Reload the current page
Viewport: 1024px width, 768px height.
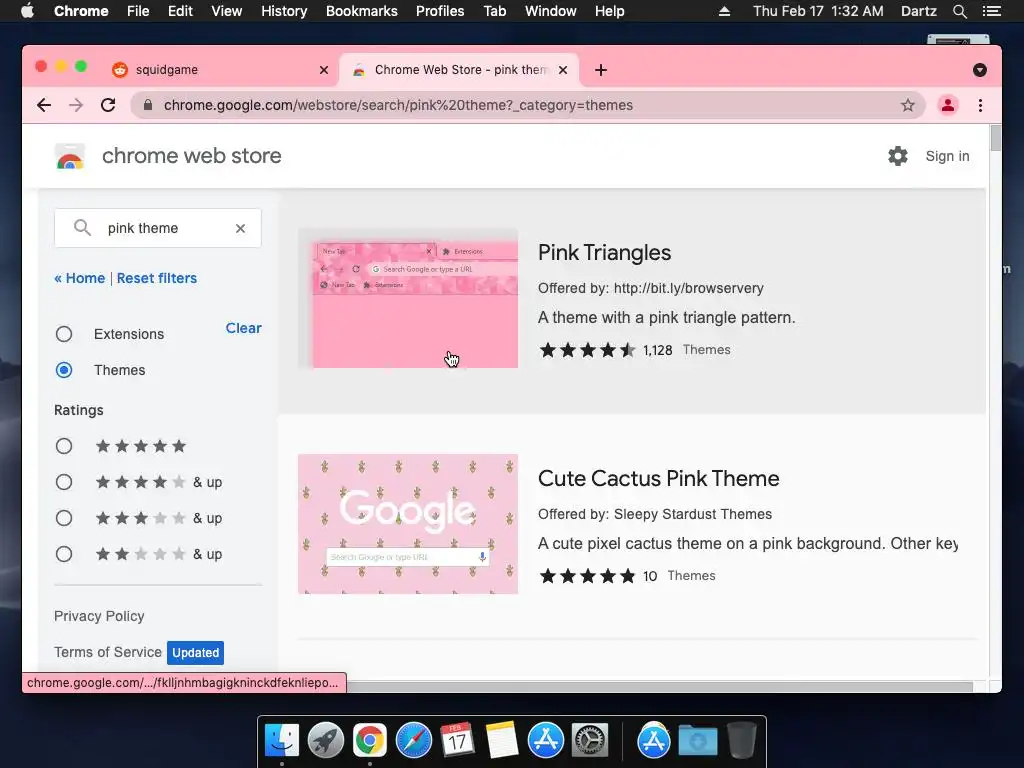coord(108,105)
